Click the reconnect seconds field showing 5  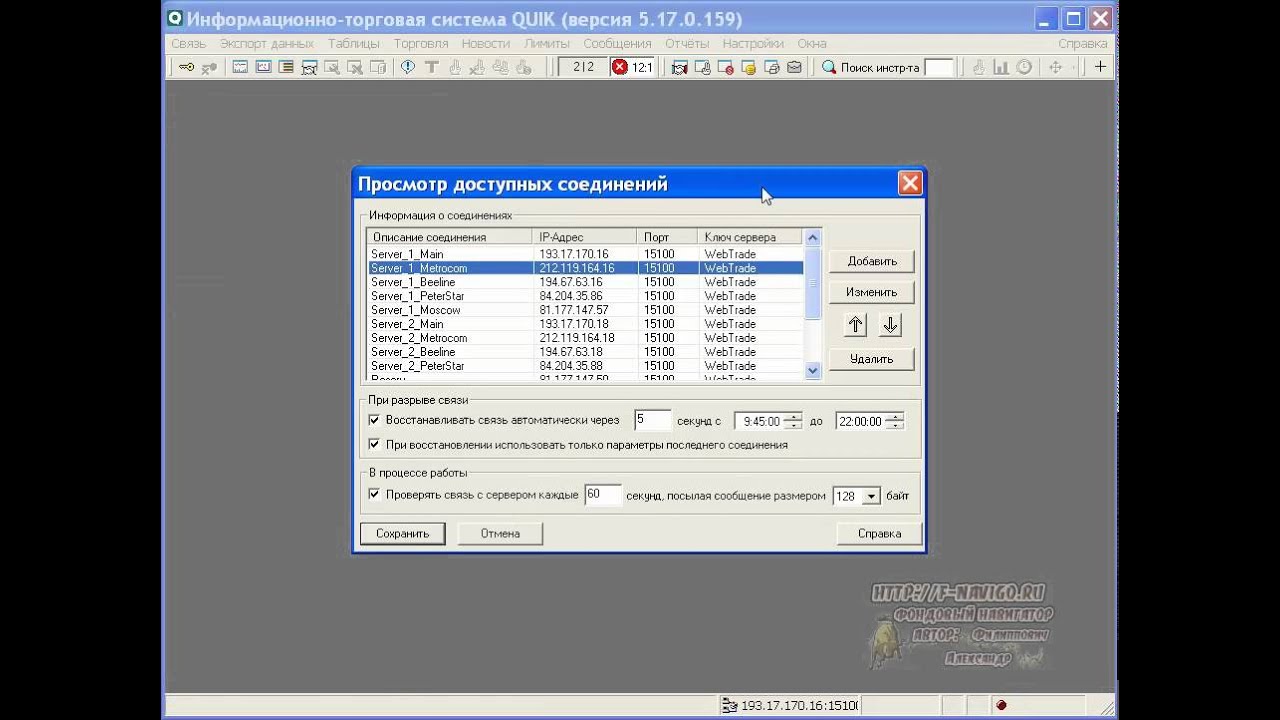click(652, 420)
